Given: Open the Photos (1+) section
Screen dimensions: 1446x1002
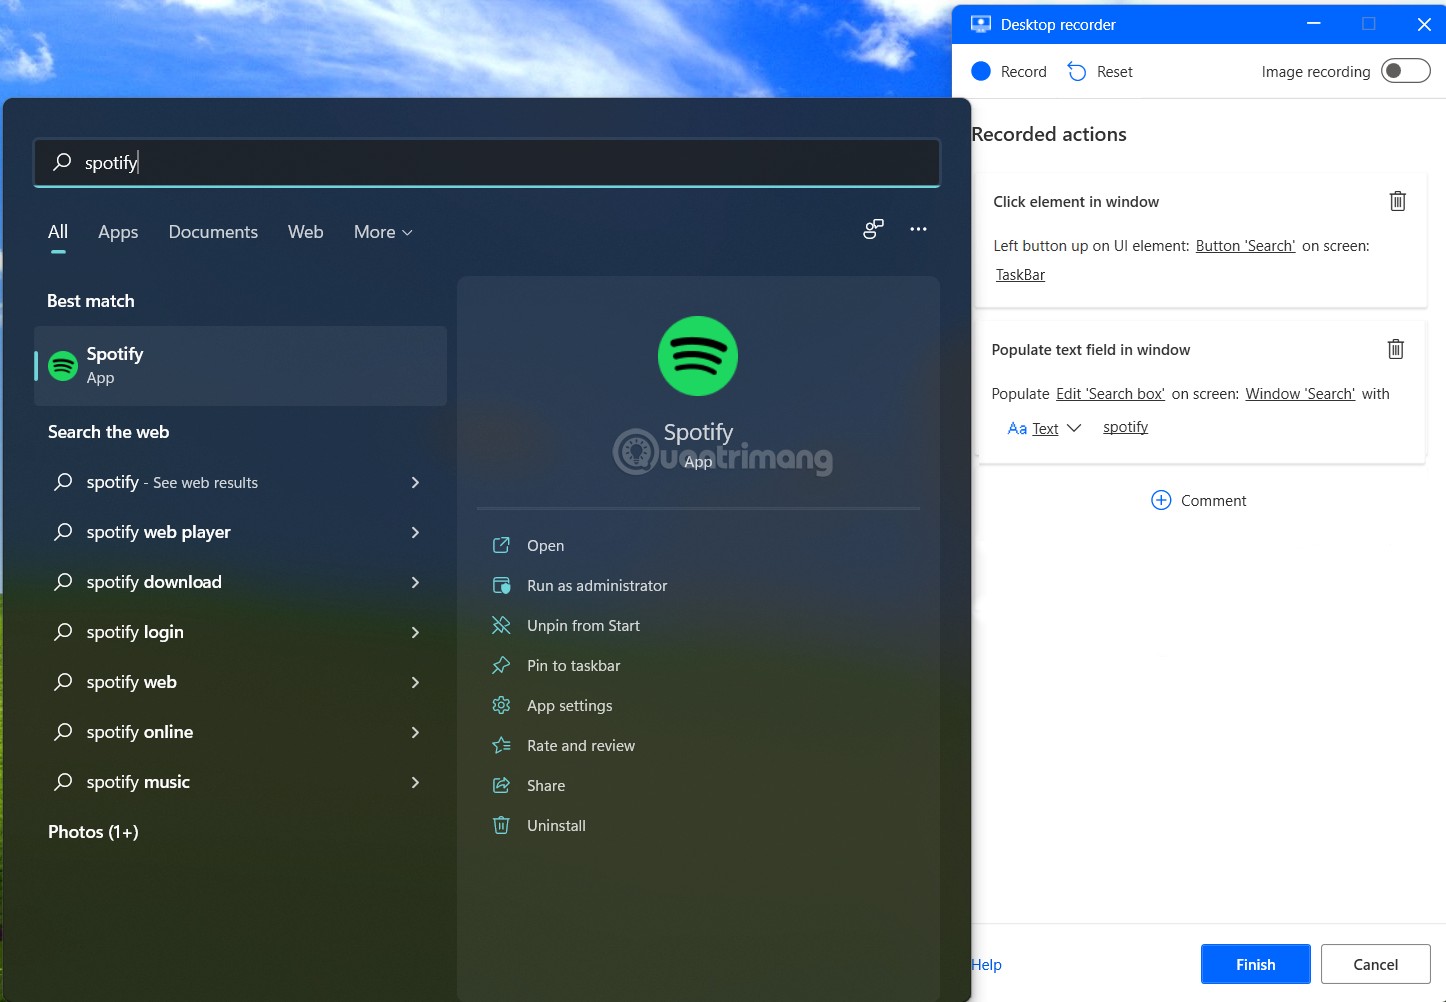Looking at the screenshot, I should pyautogui.click(x=93, y=832).
